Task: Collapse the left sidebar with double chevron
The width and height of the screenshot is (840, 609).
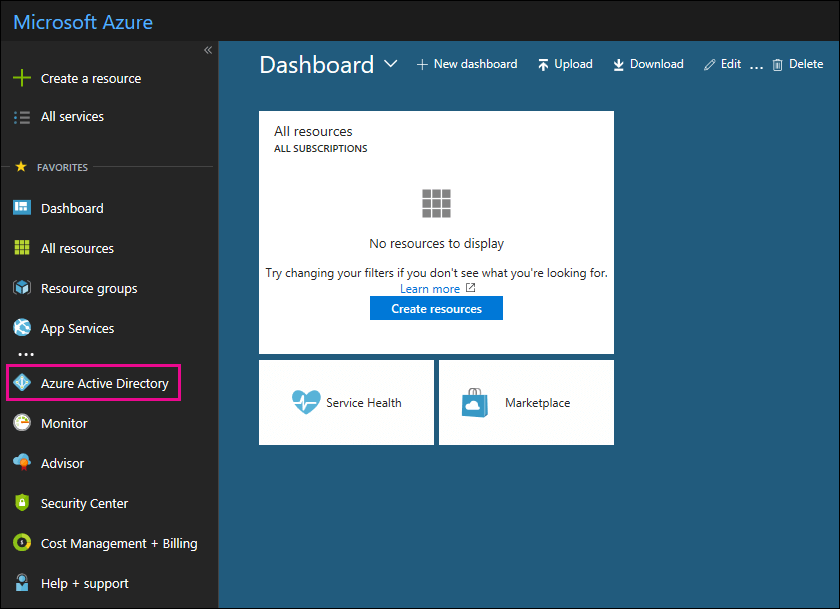Action: coord(208,50)
